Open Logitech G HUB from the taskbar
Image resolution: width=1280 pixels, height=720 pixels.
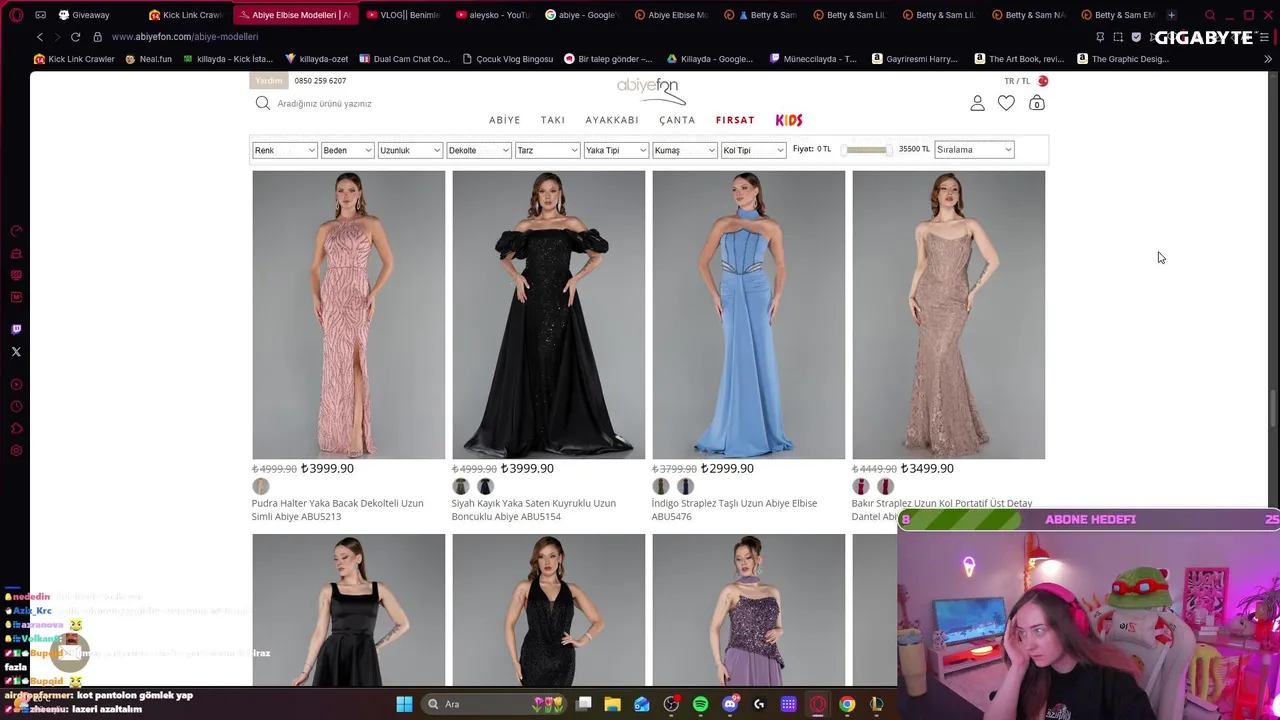pos(759,704)
